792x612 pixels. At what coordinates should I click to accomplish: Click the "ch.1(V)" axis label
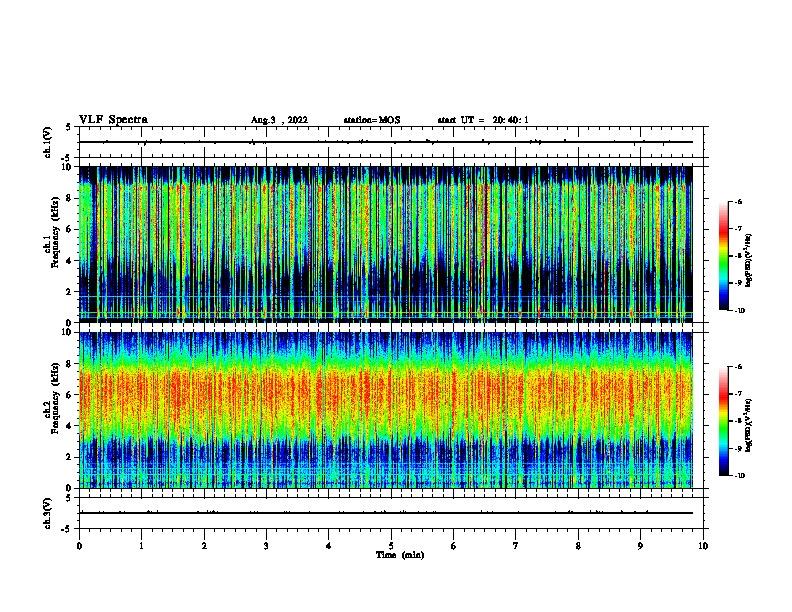click(x=47, y=142)
